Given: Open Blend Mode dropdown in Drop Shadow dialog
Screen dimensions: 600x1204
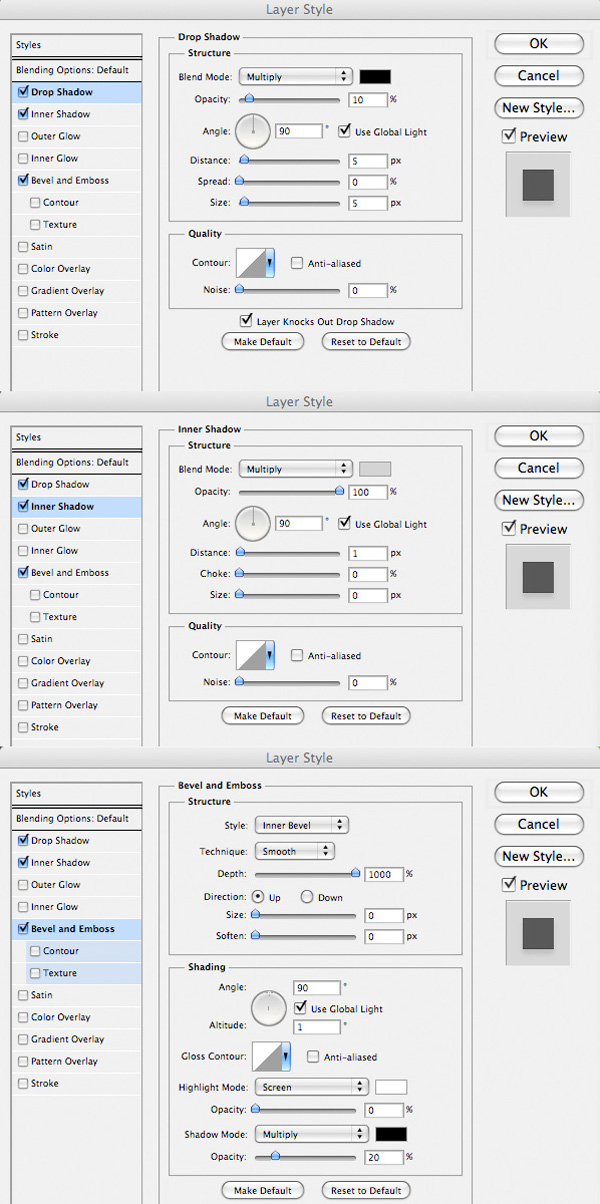Looking at the screenshot, I should point(295,76).
